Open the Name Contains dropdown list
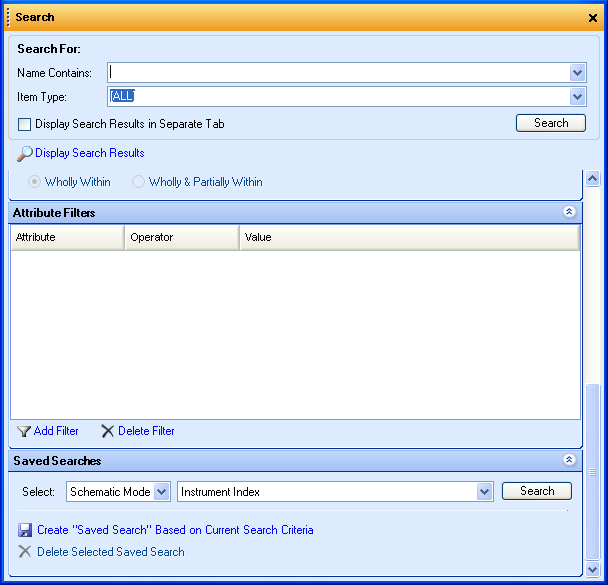 point(577,72)
